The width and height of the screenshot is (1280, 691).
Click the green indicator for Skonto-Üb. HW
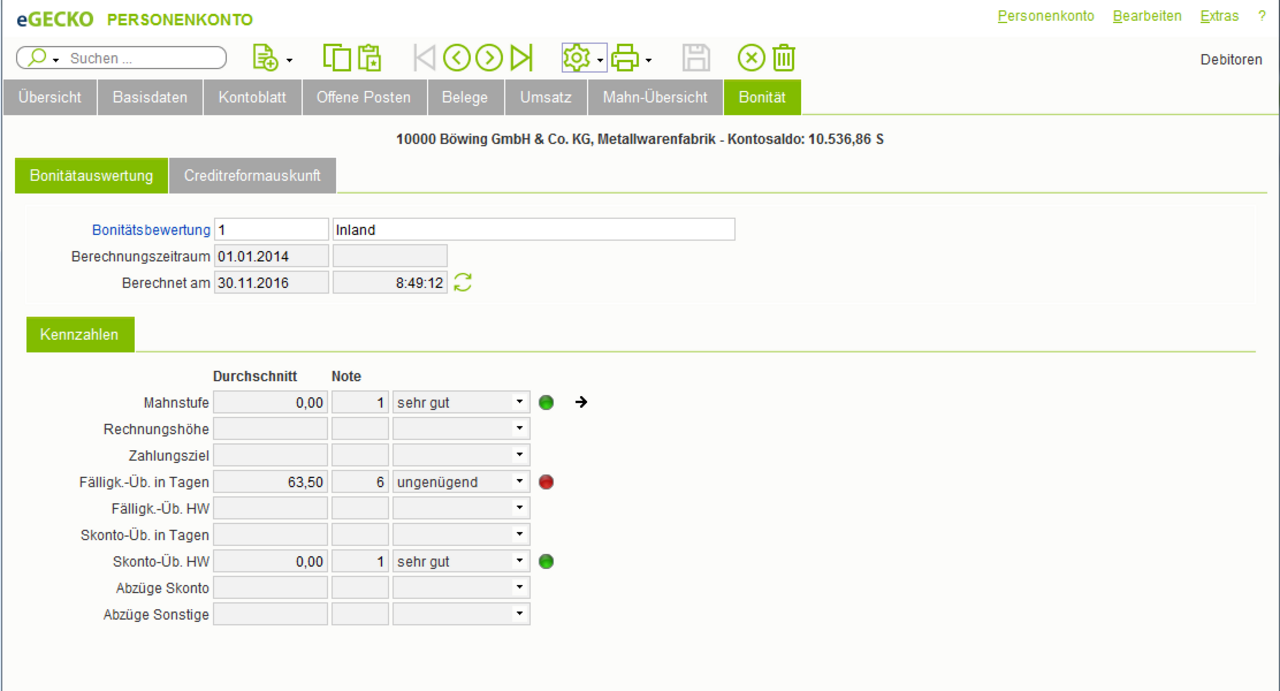(546, 562)
